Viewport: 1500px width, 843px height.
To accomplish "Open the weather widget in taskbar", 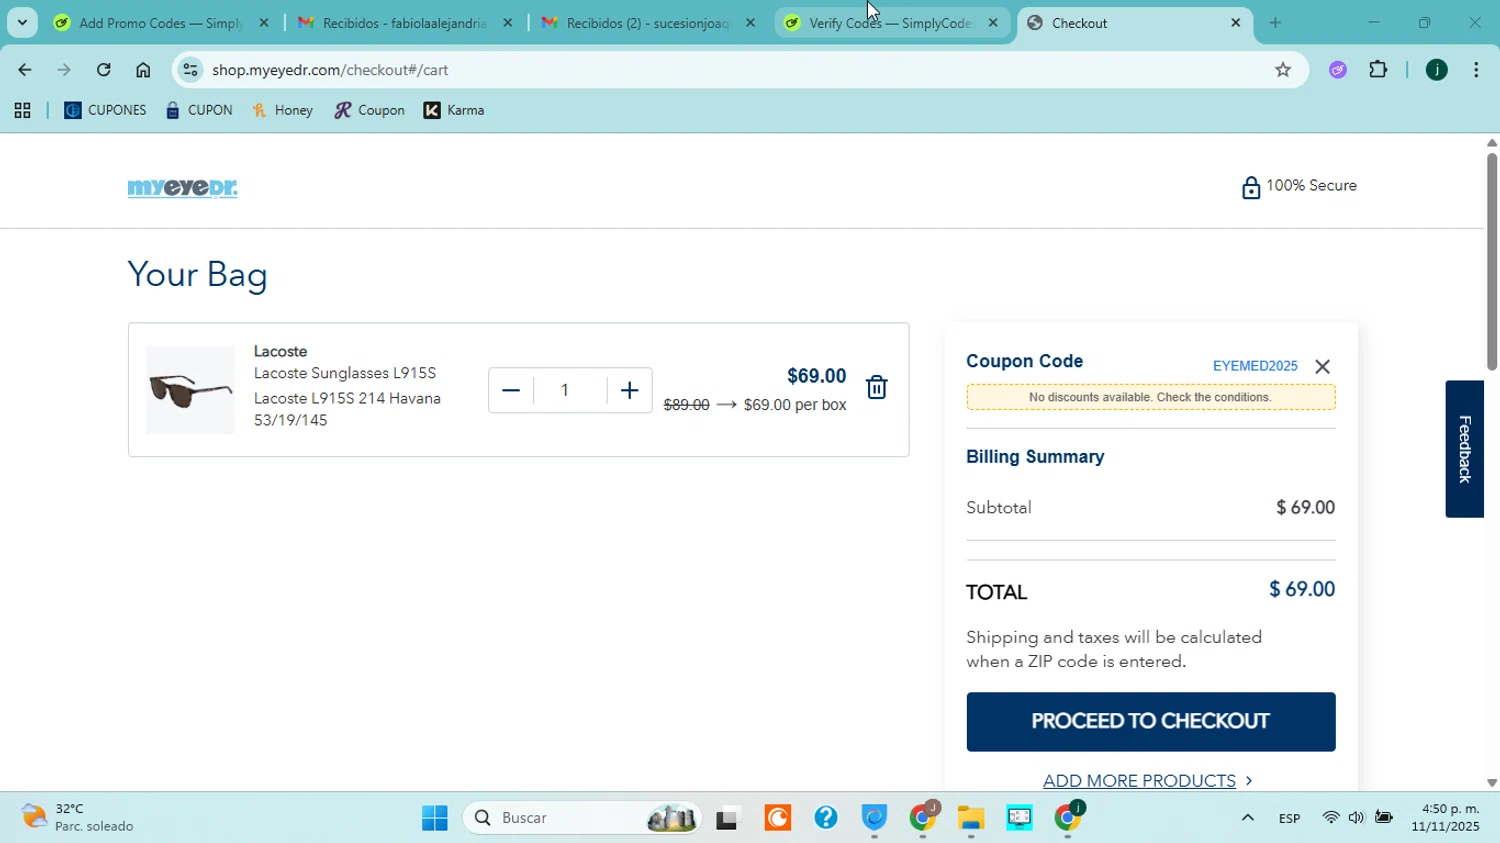I will pyautogui.click(x=80, y=818).
